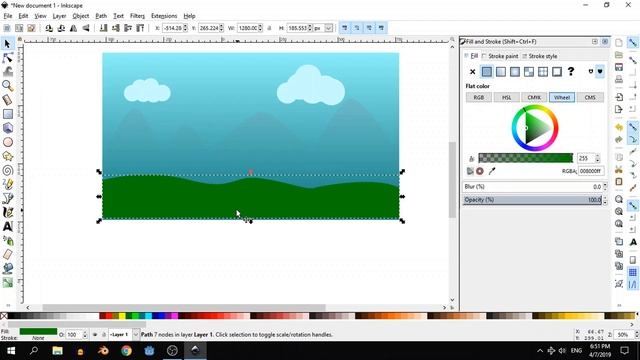Image resolution: width=640 pixels, height=360 pixels.
Task: Select the Ellipse circle tool
Action: click(x=7, y=142)
